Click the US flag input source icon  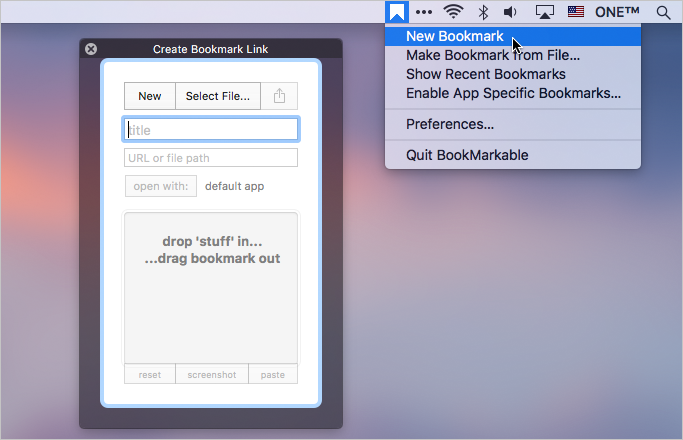575,12
